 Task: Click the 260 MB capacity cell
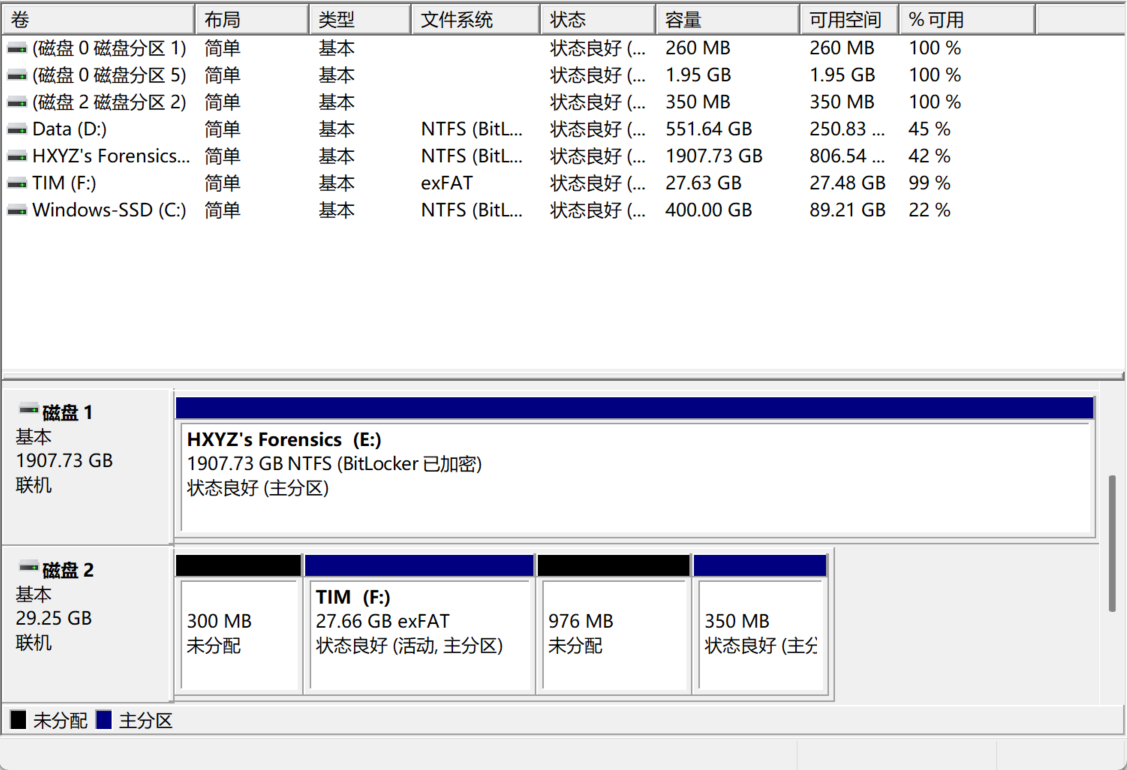click(x=698, y=49)
